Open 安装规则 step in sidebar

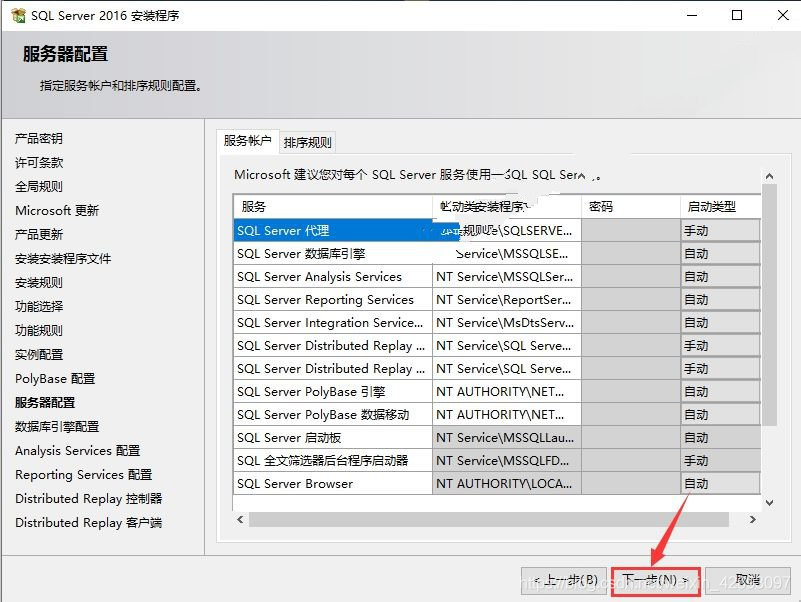(x=39, y=283)
